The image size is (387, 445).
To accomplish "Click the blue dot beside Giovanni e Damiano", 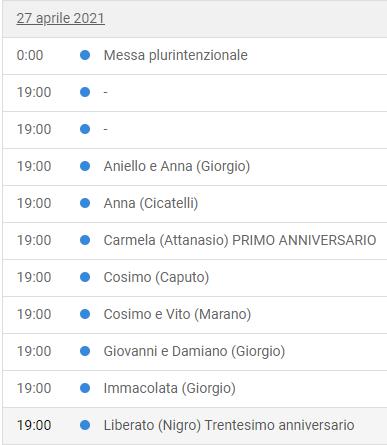I will pos(85,351).
